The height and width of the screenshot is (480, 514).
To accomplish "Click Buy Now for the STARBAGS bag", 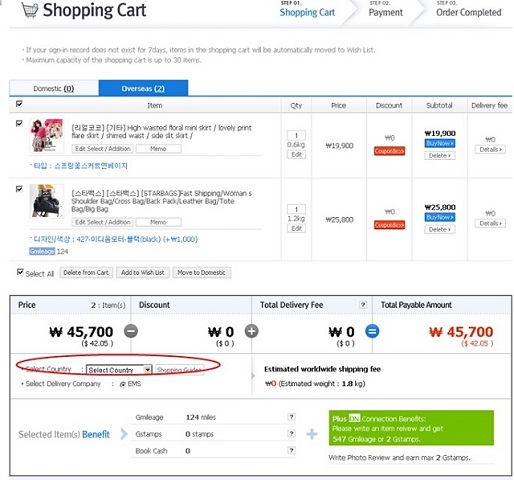I will (x=440, y=217).
